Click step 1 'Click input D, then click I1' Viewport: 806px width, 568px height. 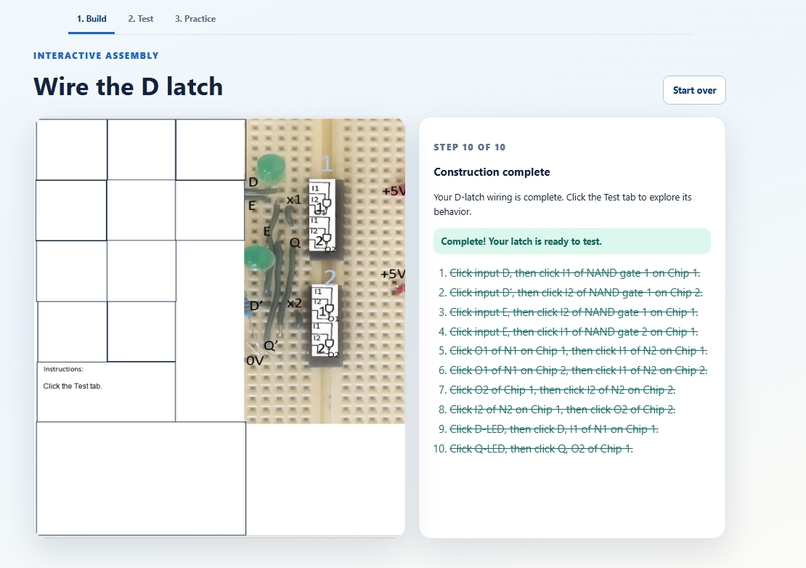(x=575, y=273)
